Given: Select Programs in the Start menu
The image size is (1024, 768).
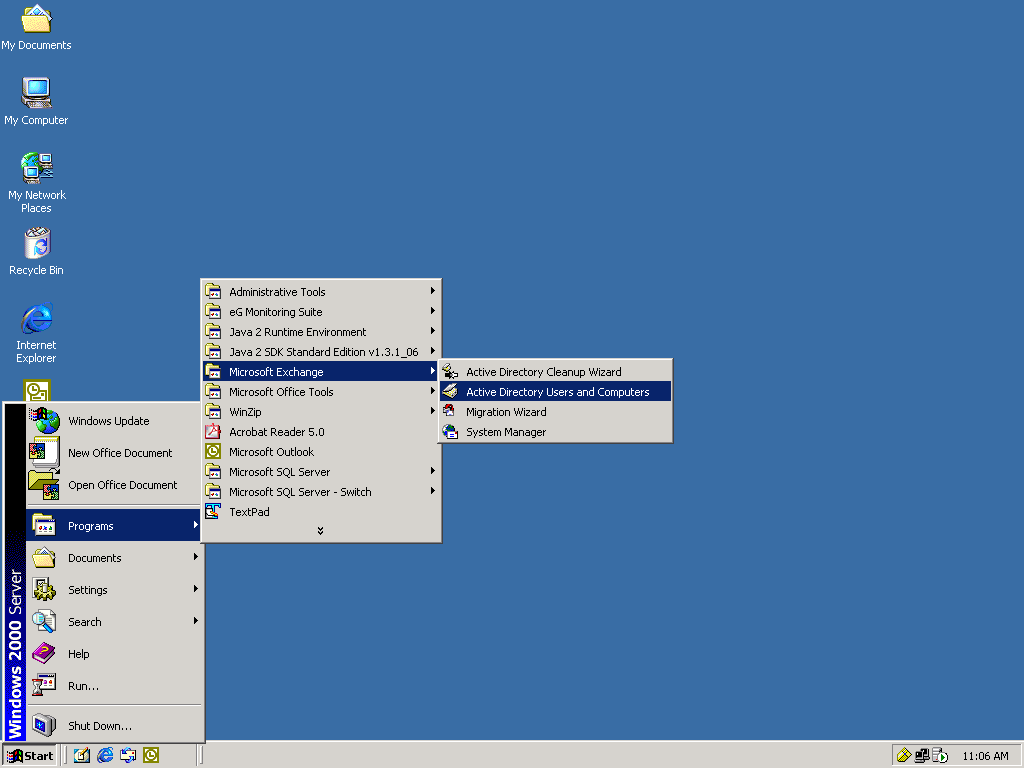Looking at the screenshot, I should [114, 526].
